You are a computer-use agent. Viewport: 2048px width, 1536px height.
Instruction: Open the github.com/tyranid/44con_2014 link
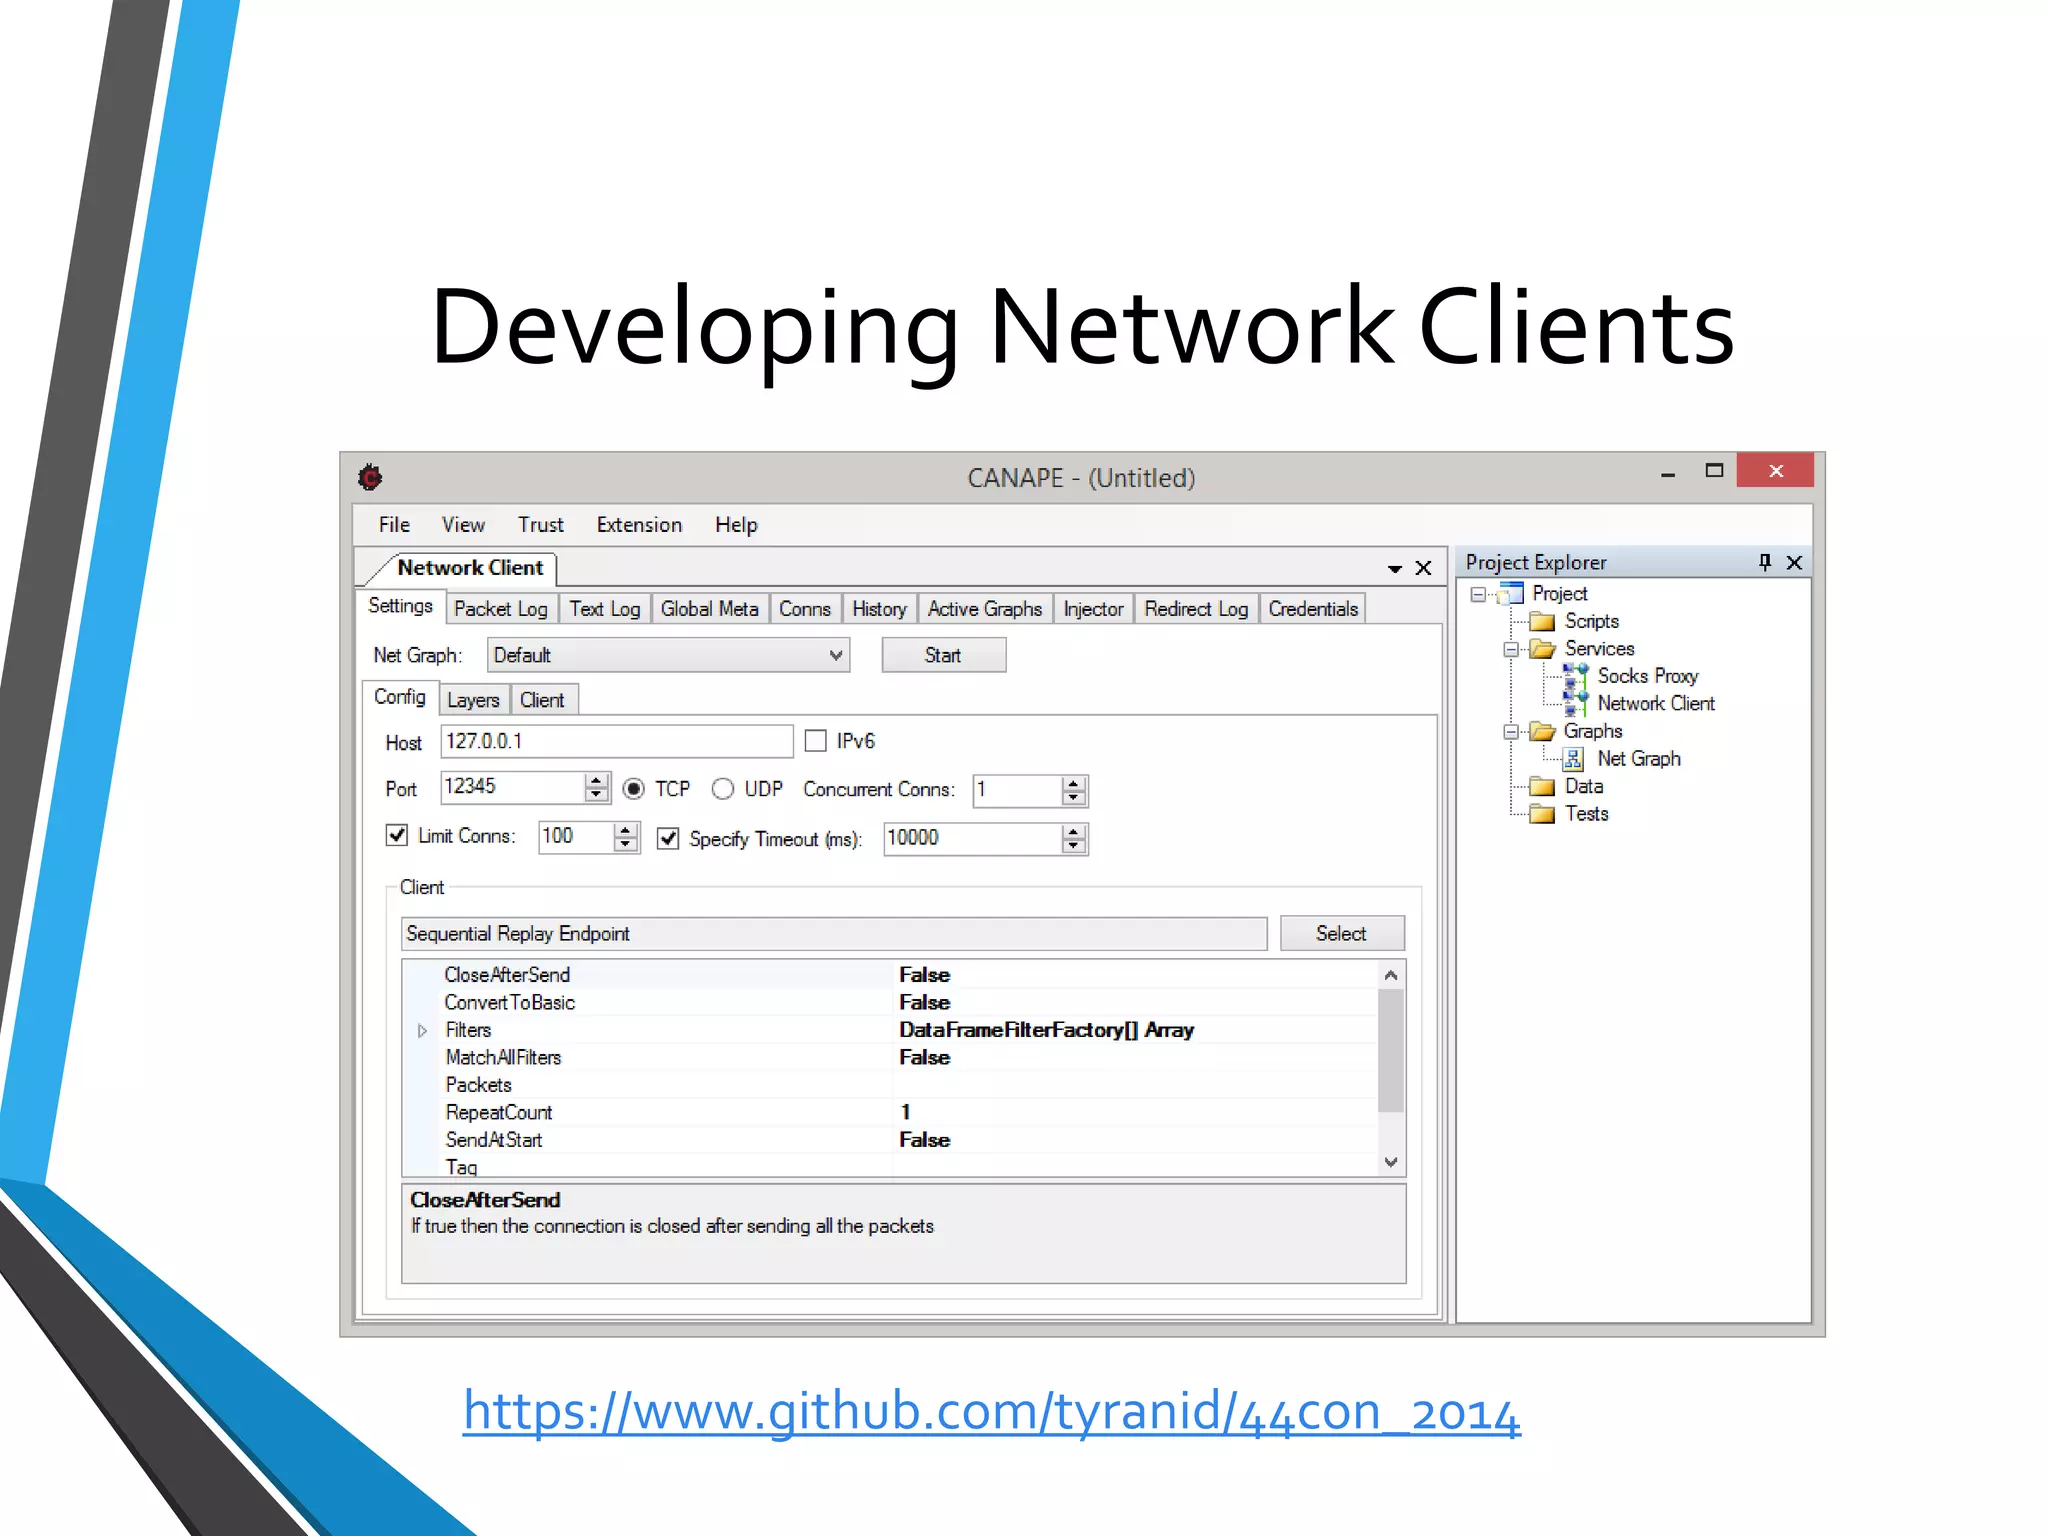tap(991, 1411)
